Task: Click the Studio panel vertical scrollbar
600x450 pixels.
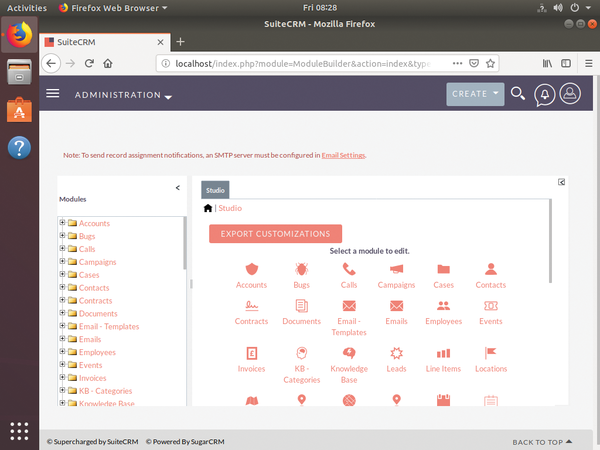Action: (551, 241)
